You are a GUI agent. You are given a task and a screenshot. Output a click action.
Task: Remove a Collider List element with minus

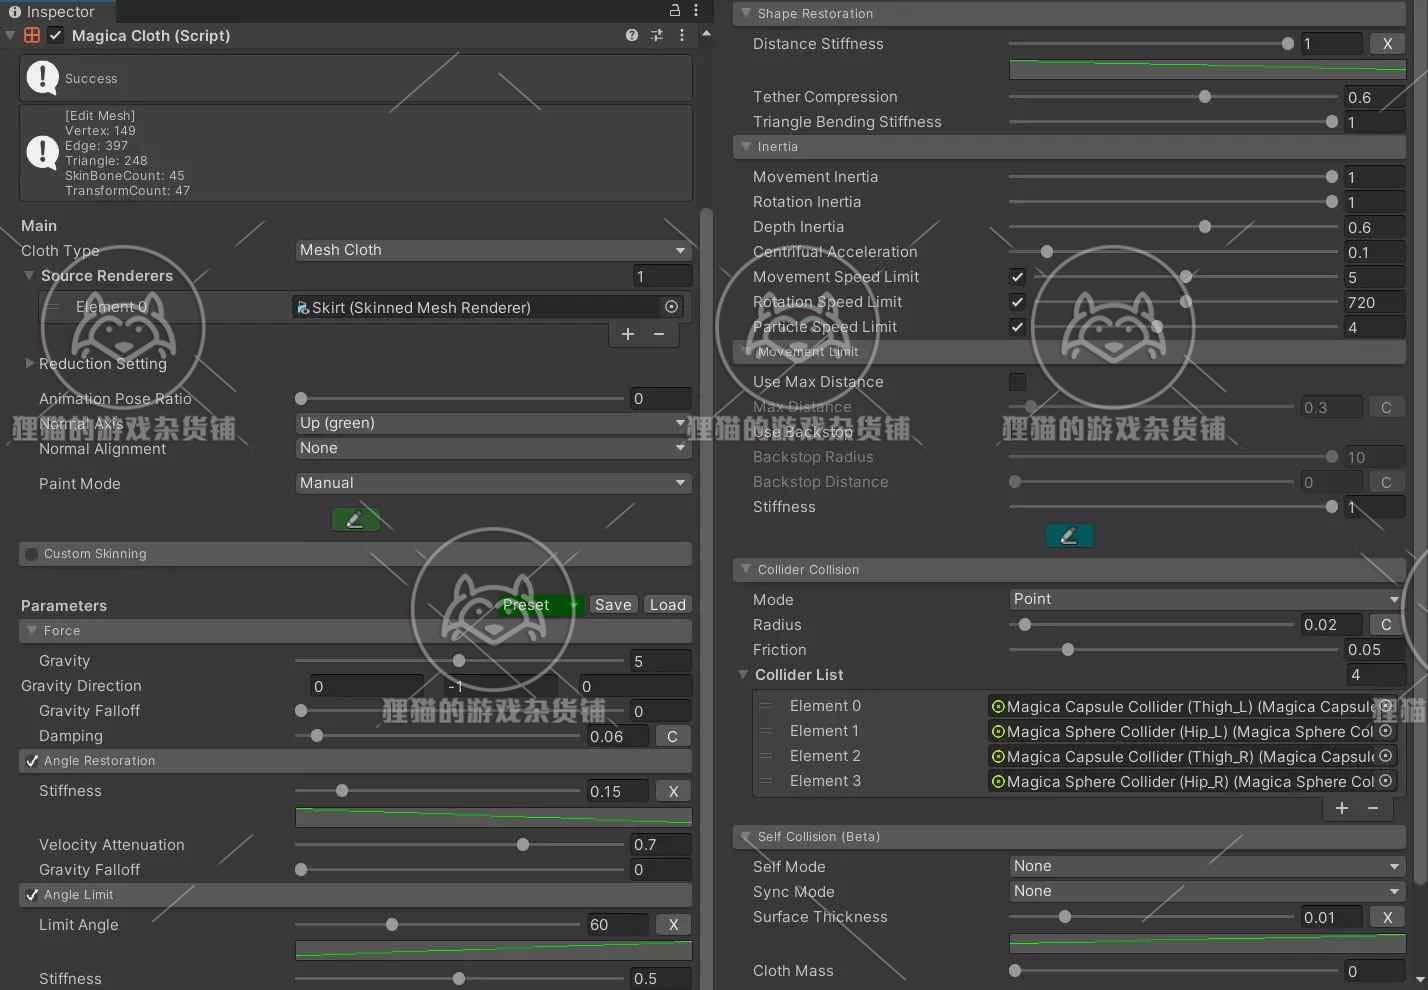coord(1373,808)
